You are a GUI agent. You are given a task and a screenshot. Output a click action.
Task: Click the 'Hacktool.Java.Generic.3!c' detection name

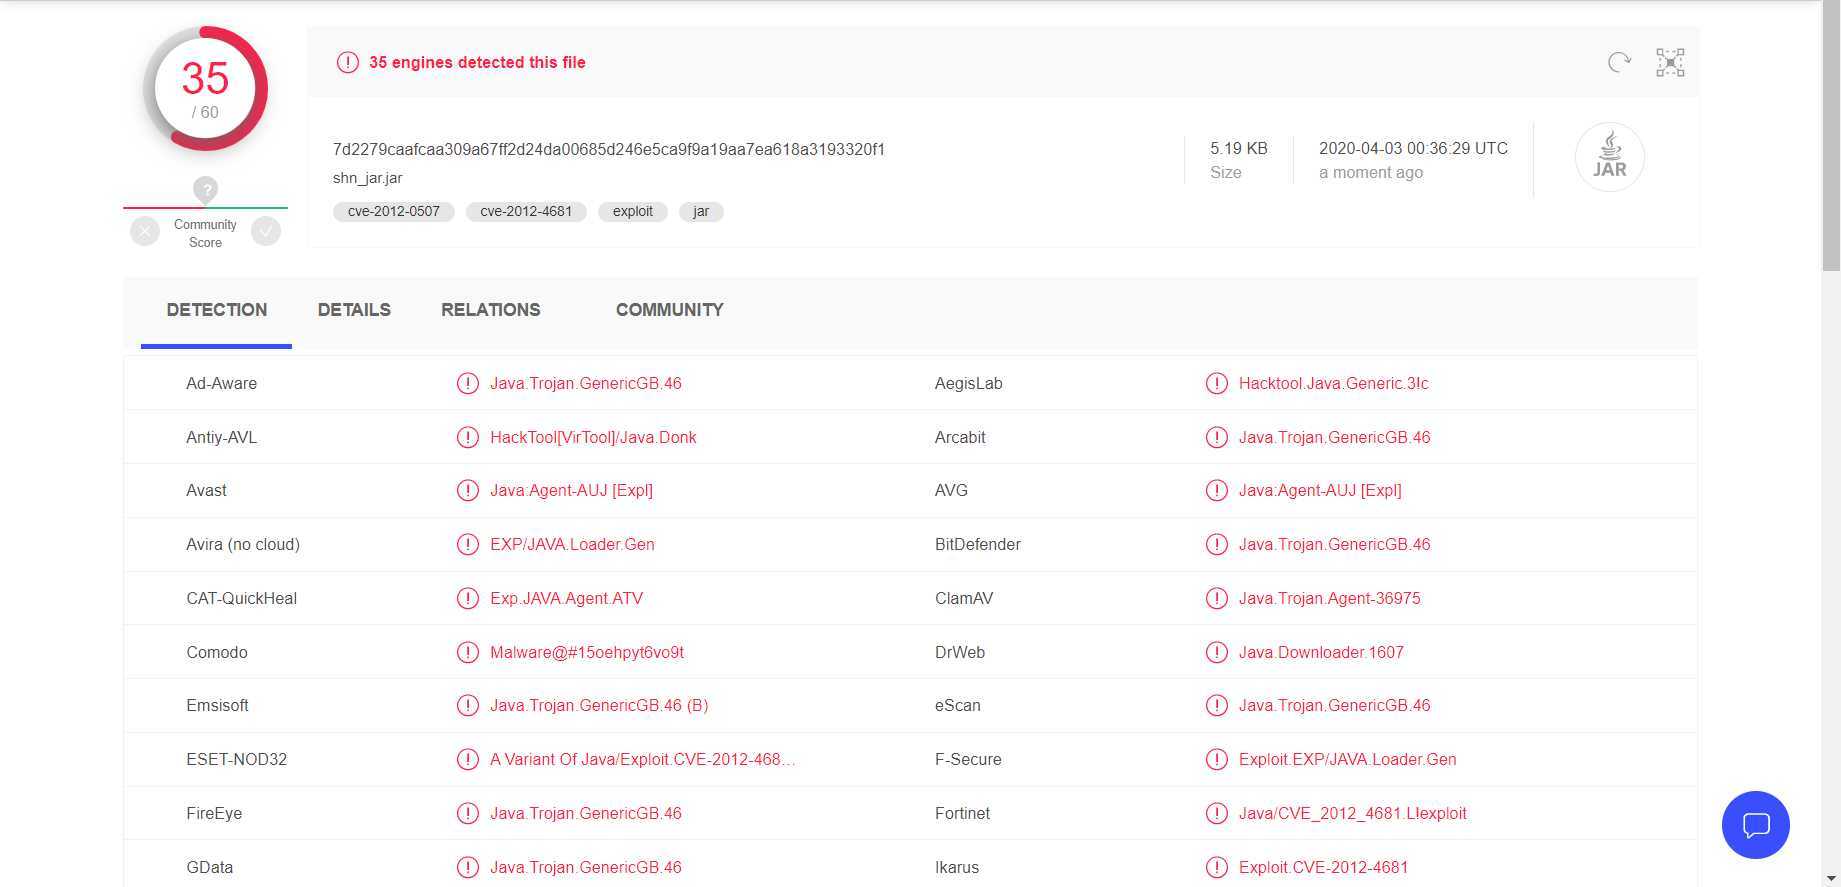pos(1333,383)
